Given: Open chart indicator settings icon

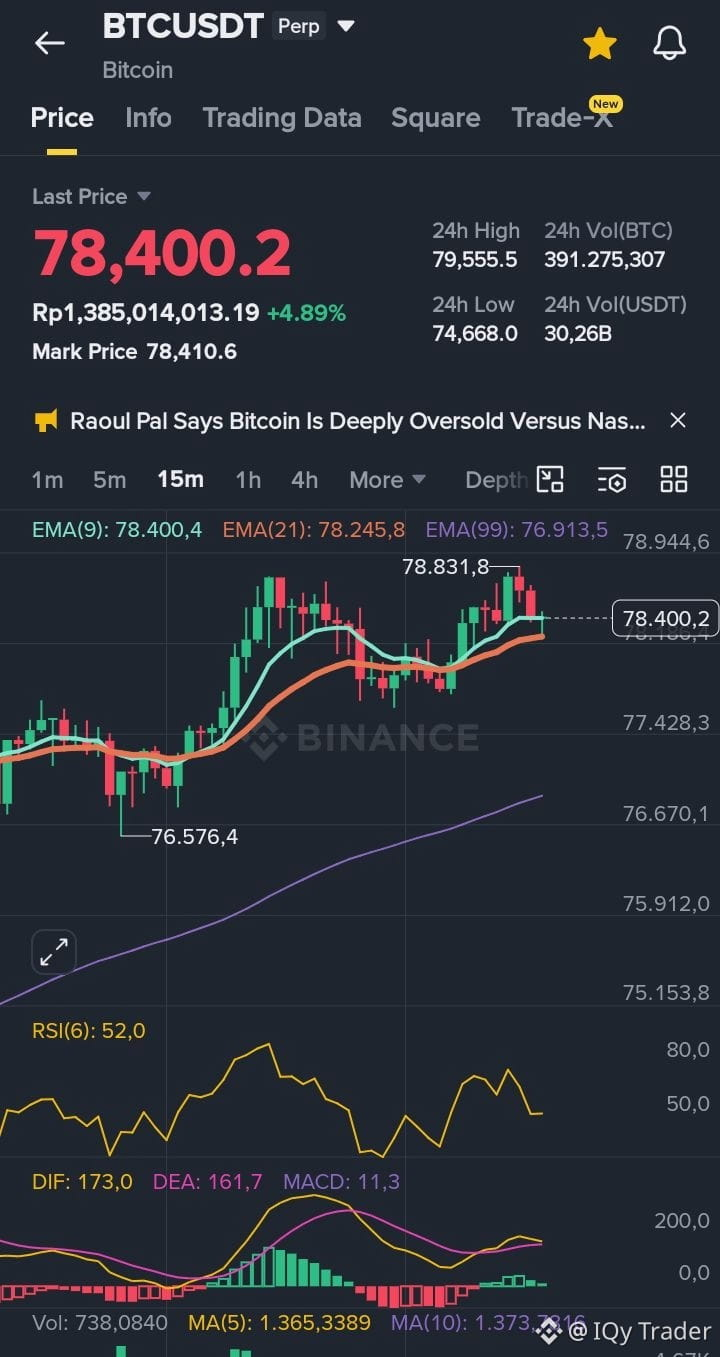Looking at the screenshot, I should click(612, 480).
